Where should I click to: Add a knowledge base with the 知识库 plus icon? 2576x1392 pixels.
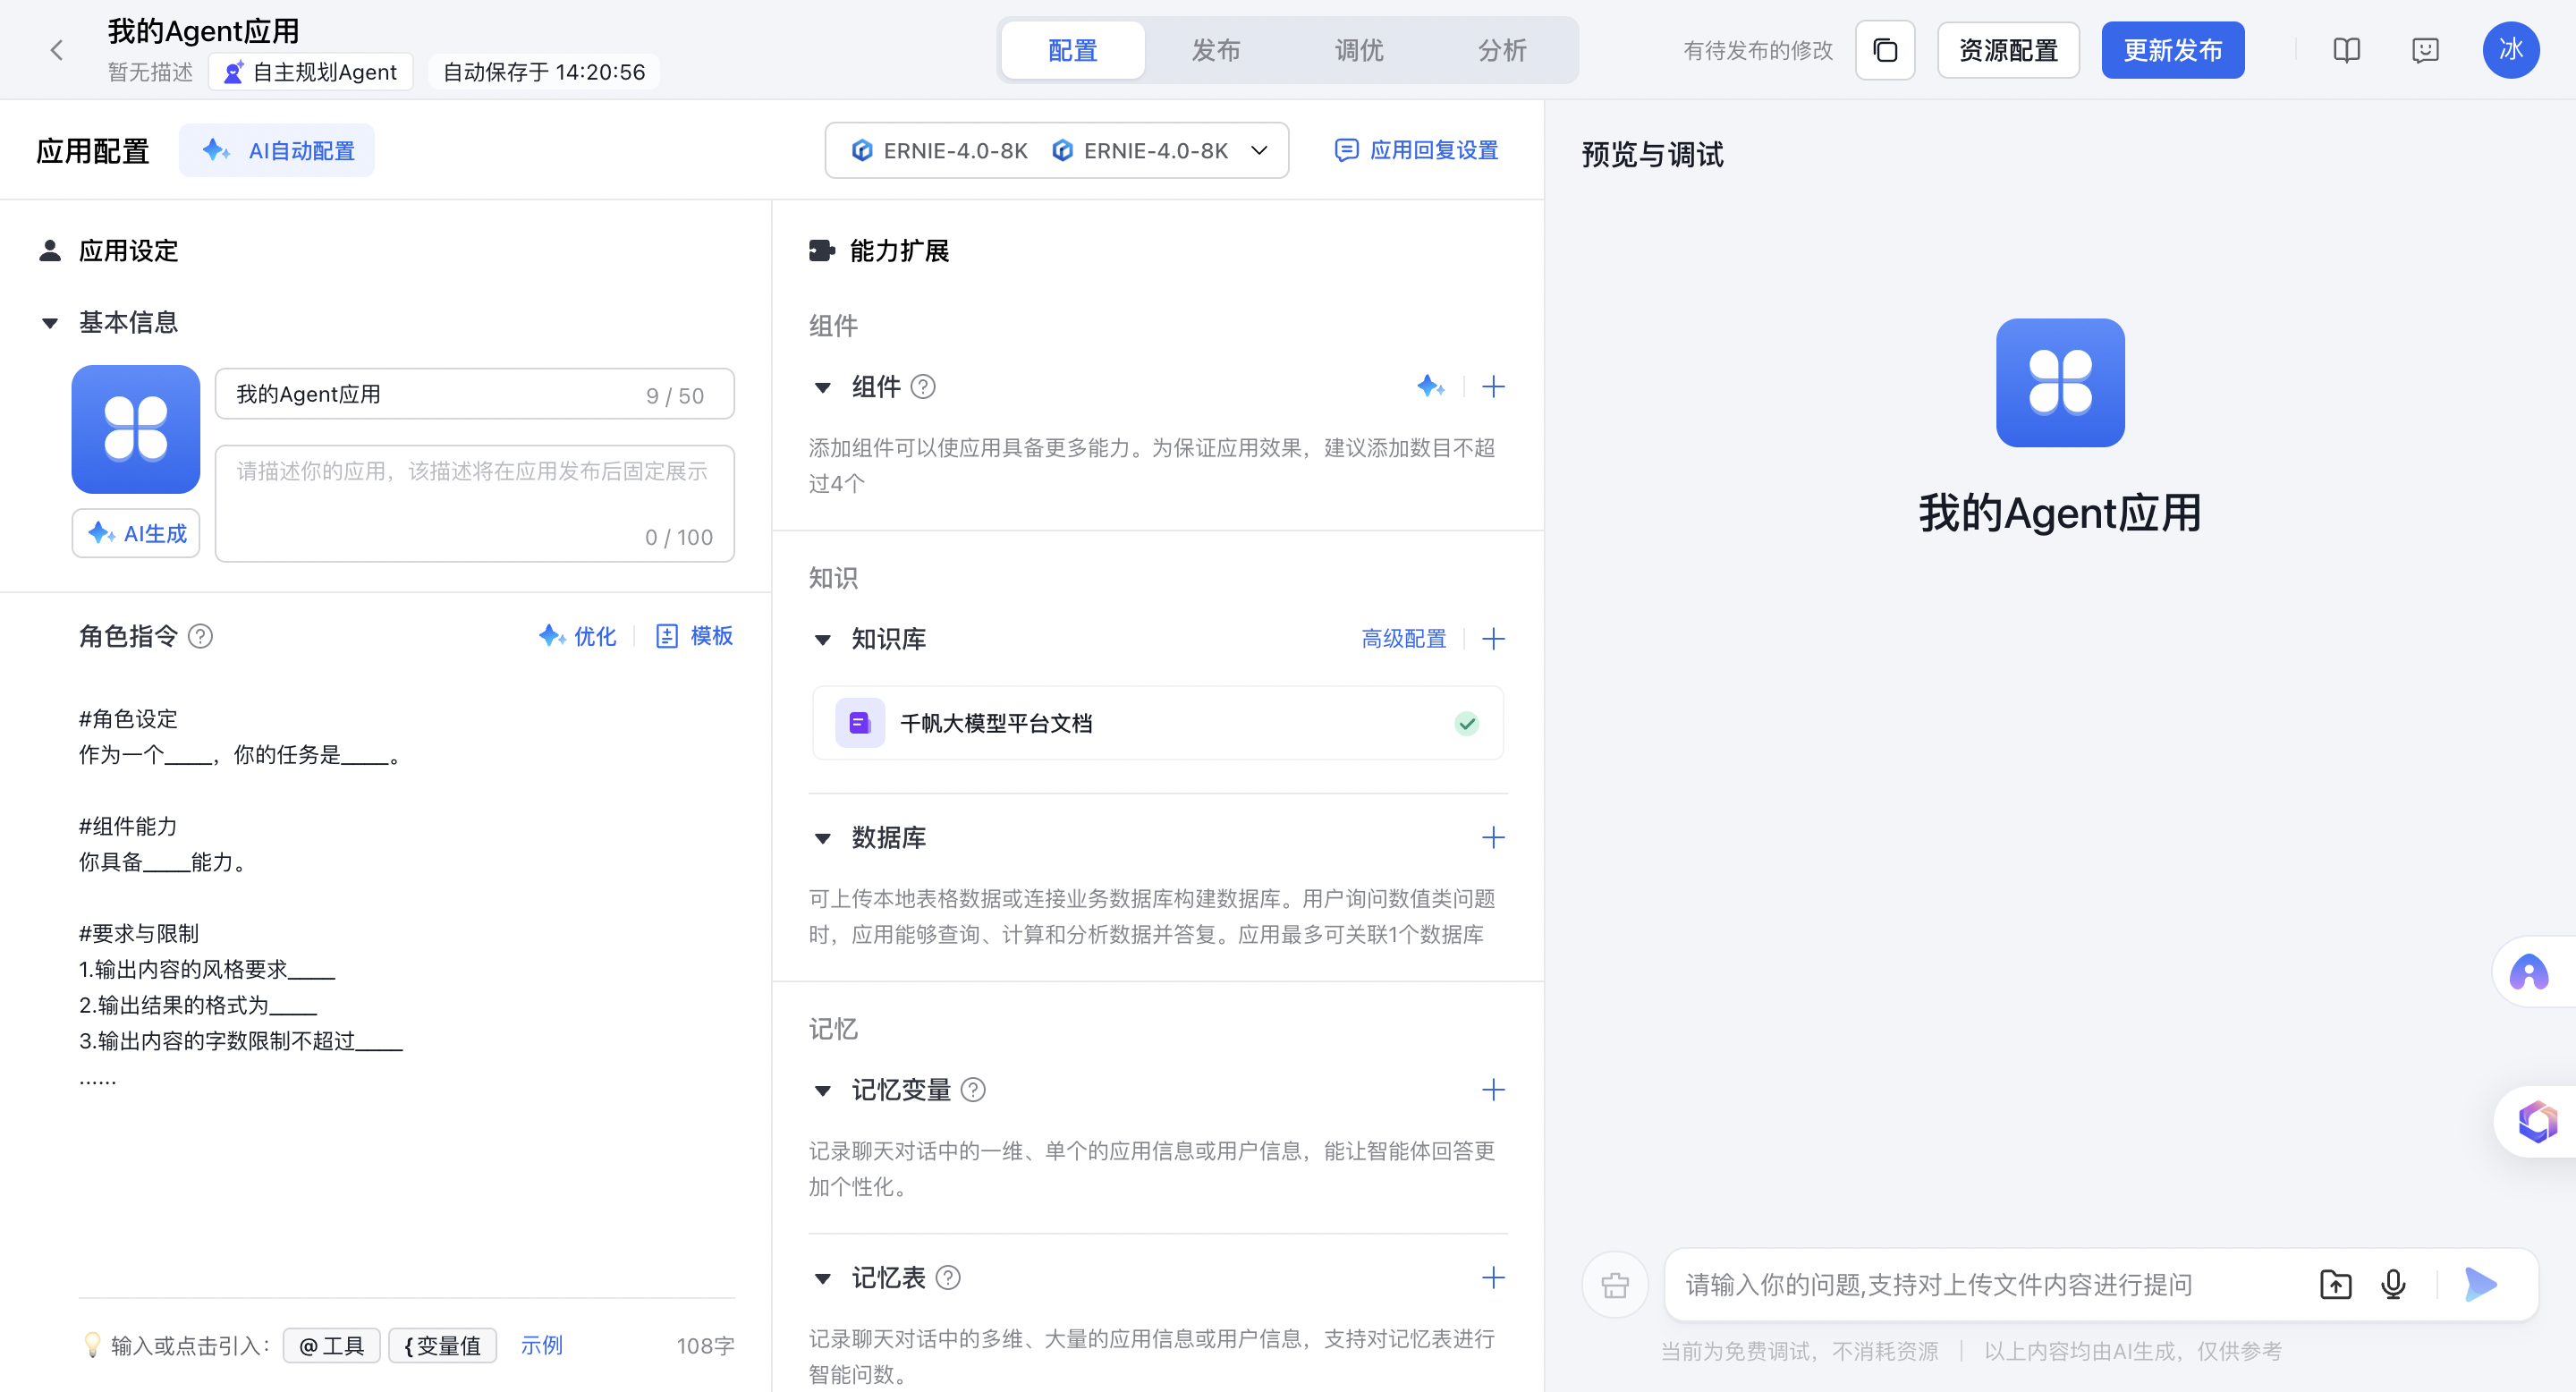coord(1493,638)
